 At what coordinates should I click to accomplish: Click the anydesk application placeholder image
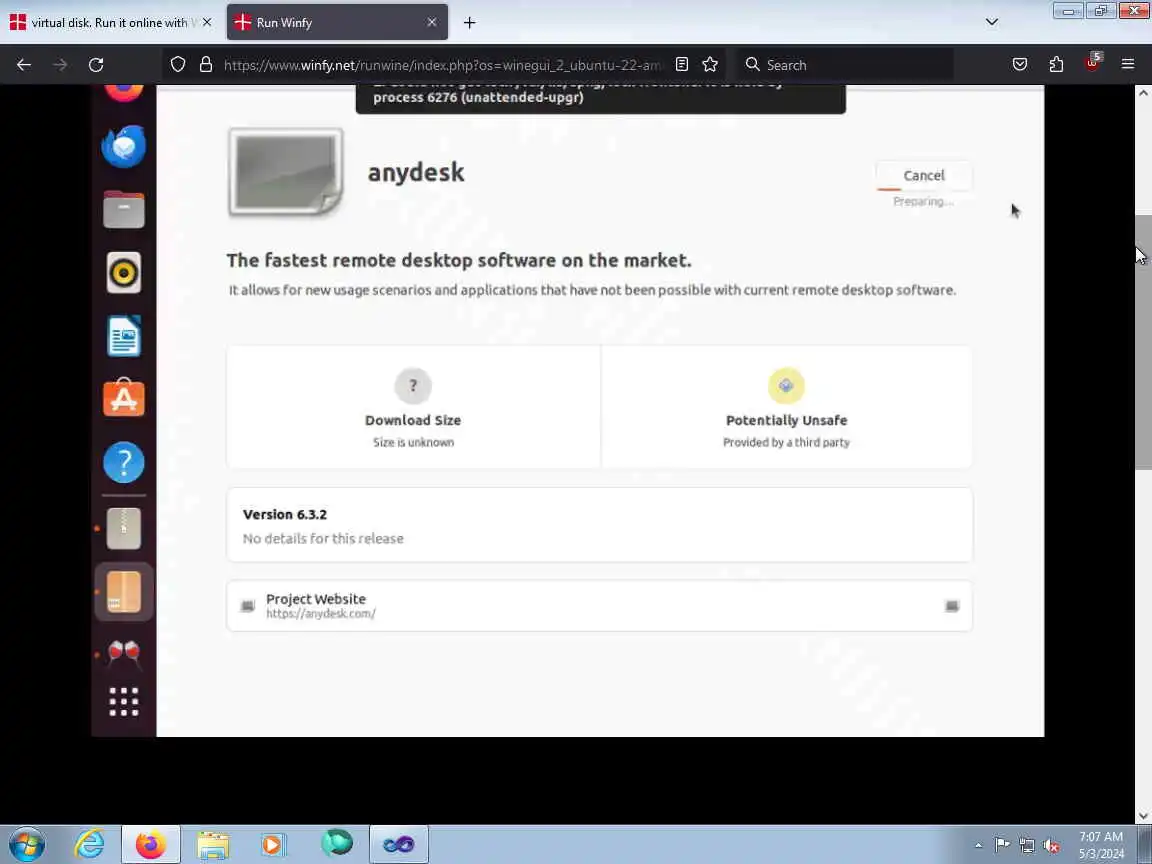[286, 173]
